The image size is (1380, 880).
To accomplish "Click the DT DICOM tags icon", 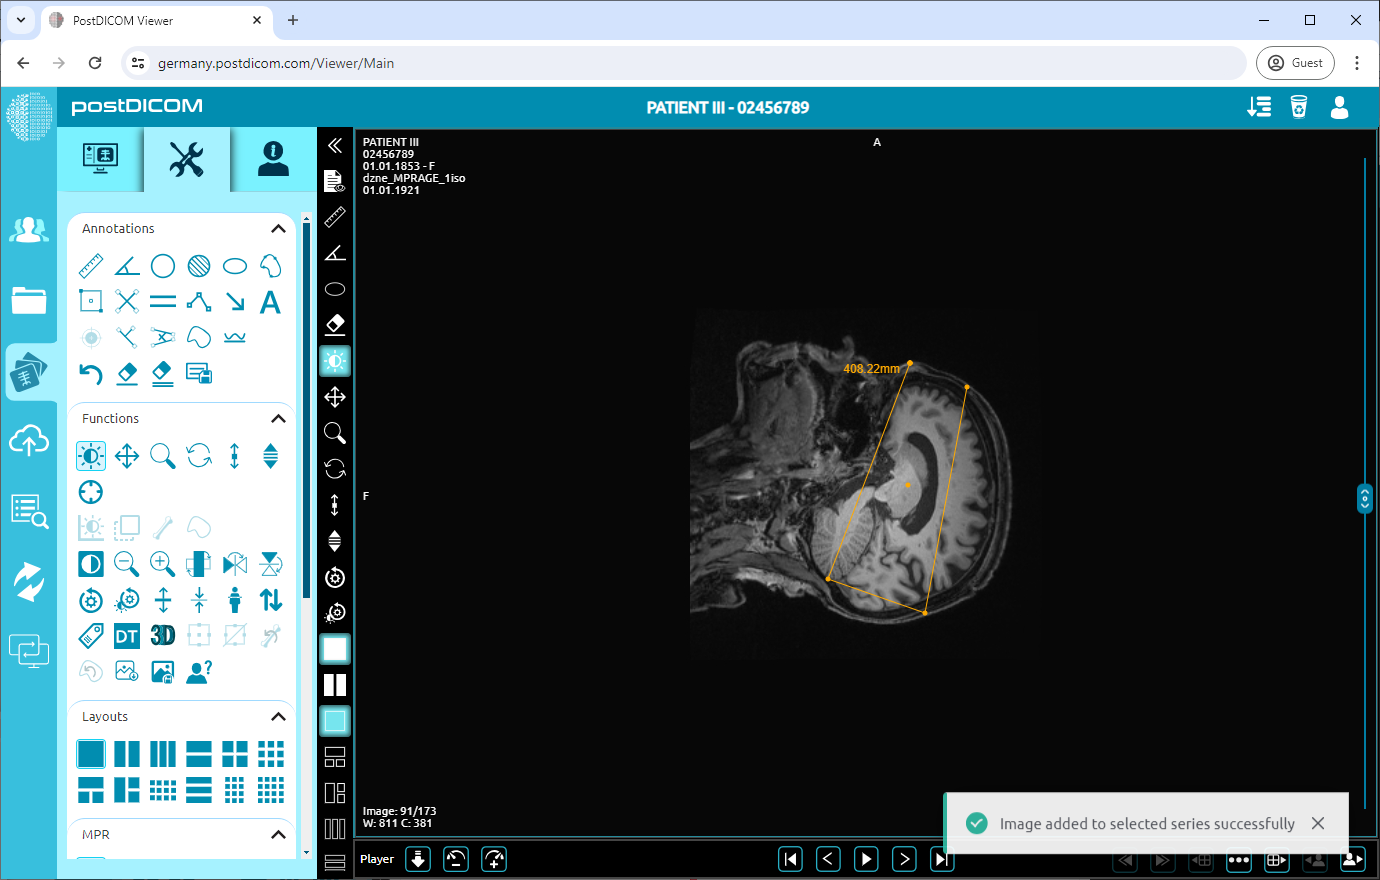I will (127, 636).
